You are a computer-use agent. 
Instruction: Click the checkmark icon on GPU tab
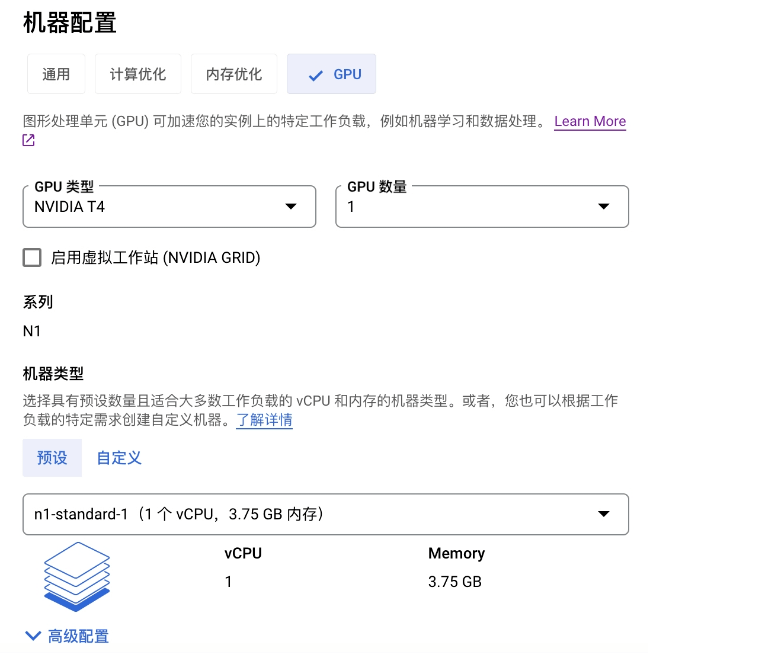tap(316, 75)
